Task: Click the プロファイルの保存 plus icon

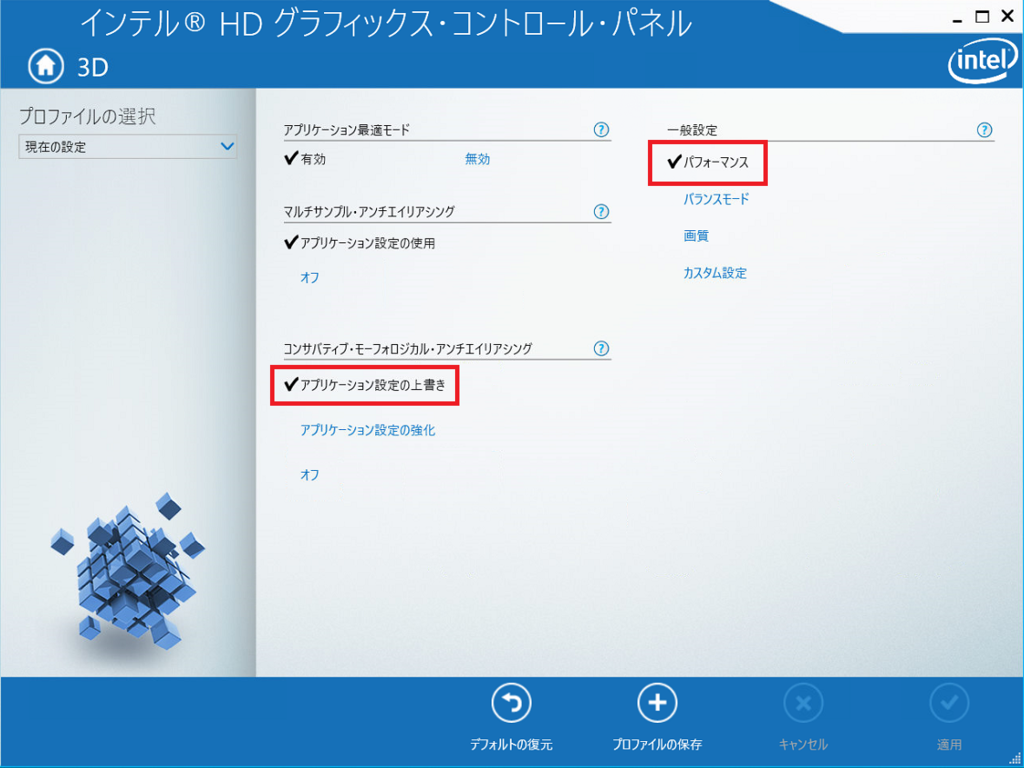Action: 657,703
